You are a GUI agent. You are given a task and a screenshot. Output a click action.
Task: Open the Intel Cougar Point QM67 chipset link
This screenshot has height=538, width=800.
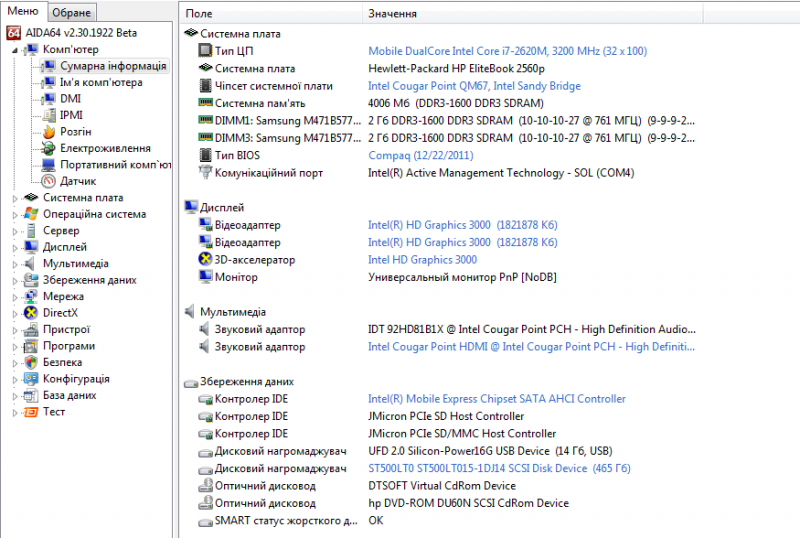coord(474,86)
